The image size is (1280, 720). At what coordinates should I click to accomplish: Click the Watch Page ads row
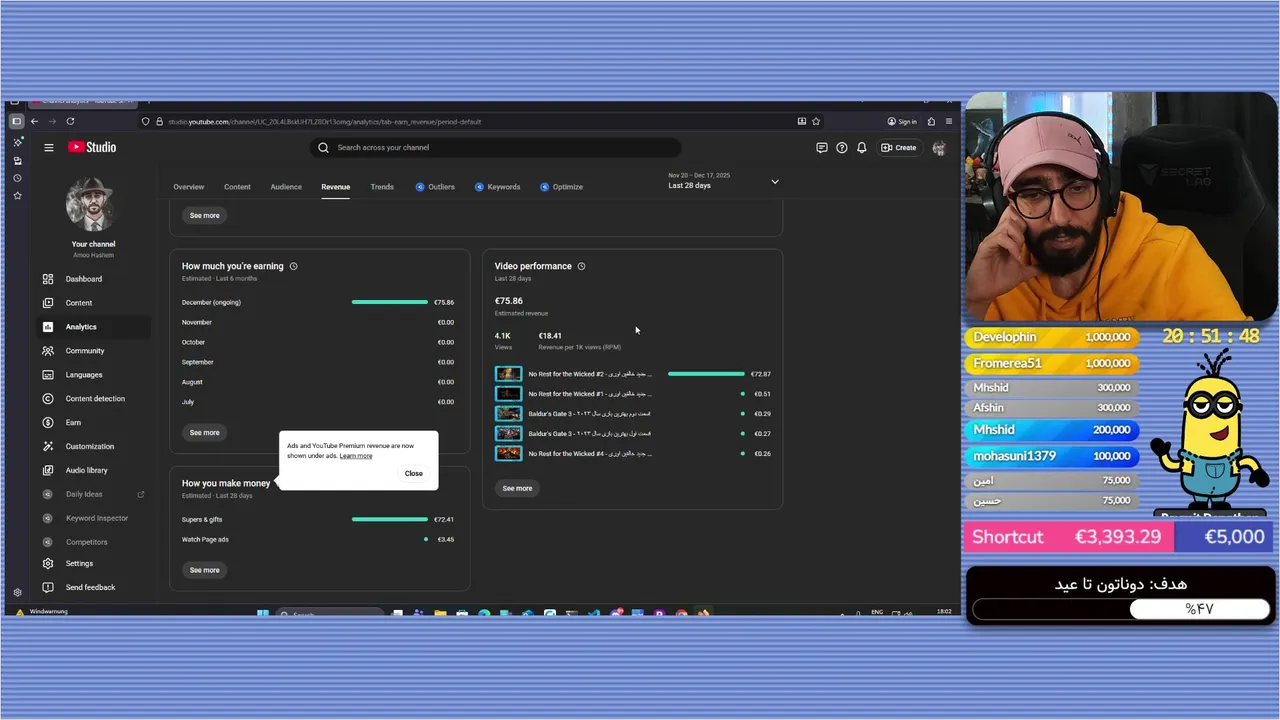click(318, 539)
